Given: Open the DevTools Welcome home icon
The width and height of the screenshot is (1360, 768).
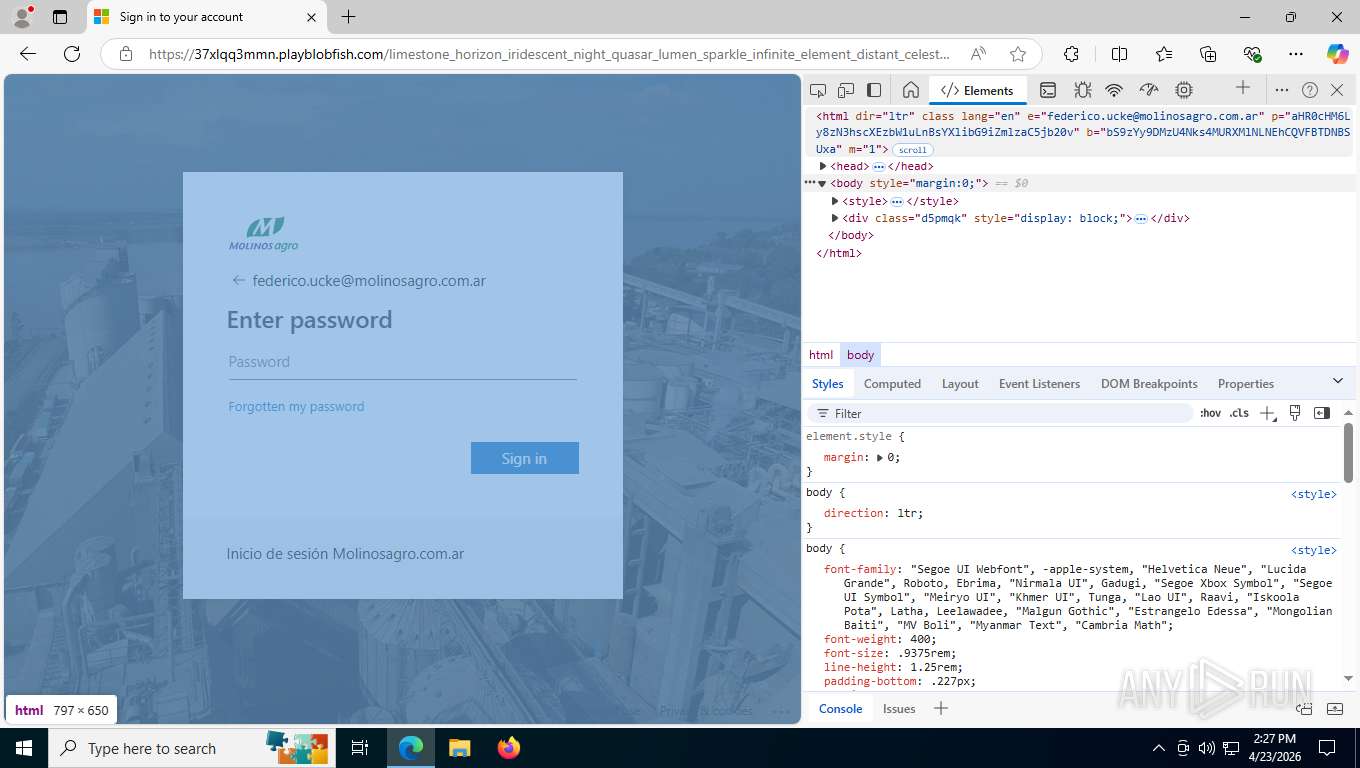Looking at the screenshot, I should (x=910, y=90).
